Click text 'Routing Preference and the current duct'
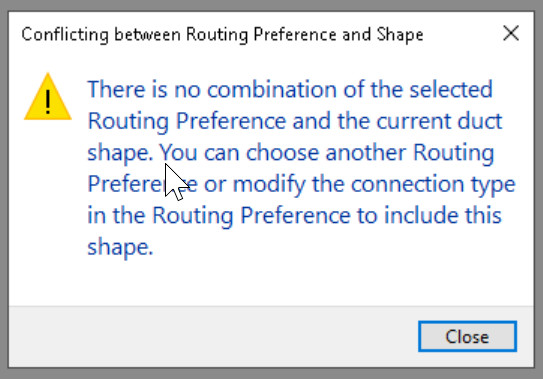 point(295,121)
